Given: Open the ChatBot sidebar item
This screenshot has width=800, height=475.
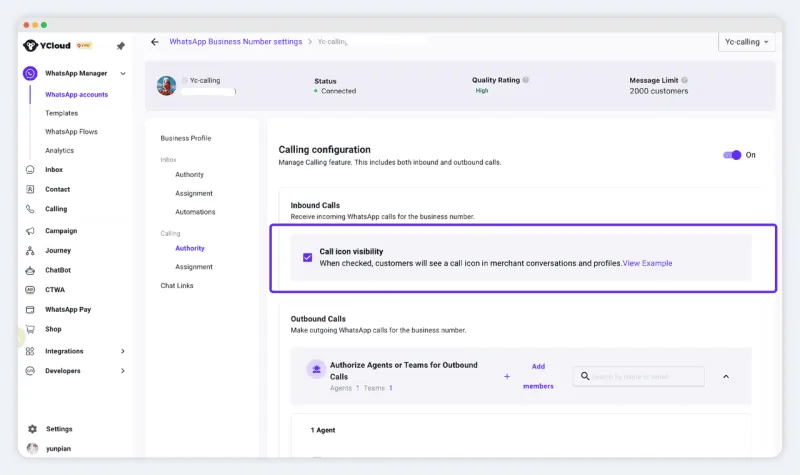Looking at the screenshot, I should [x=59, y=270].
